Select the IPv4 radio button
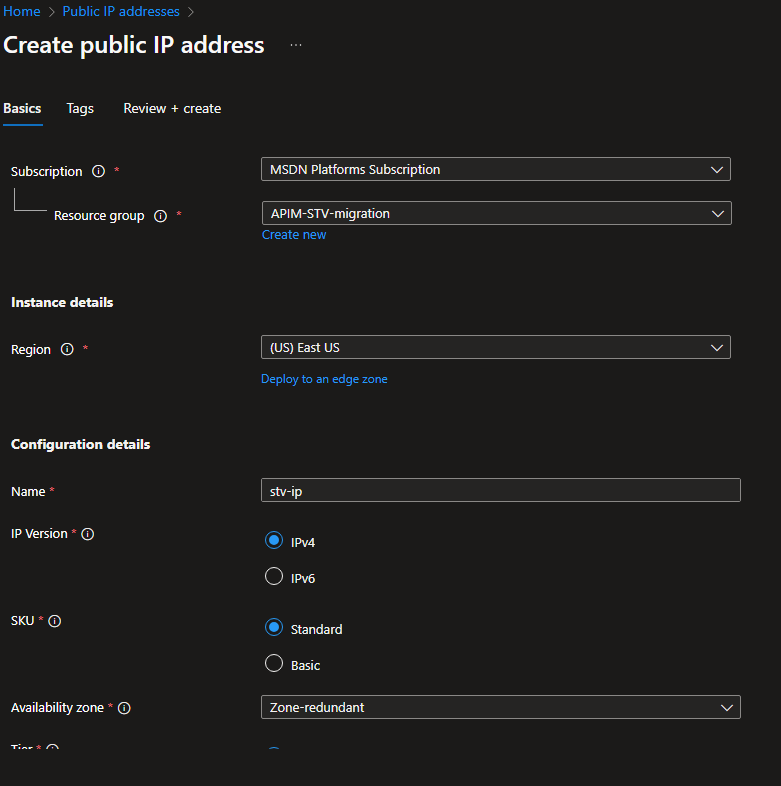This screenshot has height=786, width=781. click(x=274, y=540)
